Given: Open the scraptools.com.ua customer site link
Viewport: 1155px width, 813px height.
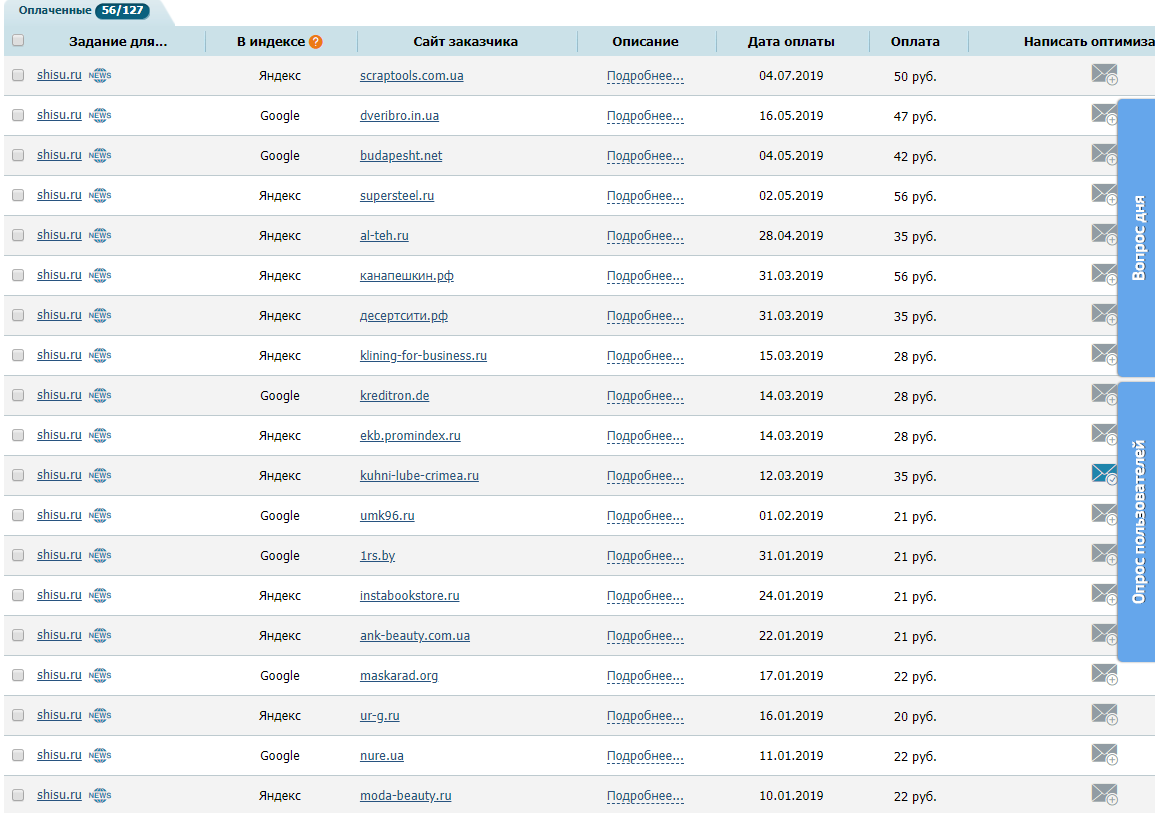Looking at the screenshot, I should 412,76.
